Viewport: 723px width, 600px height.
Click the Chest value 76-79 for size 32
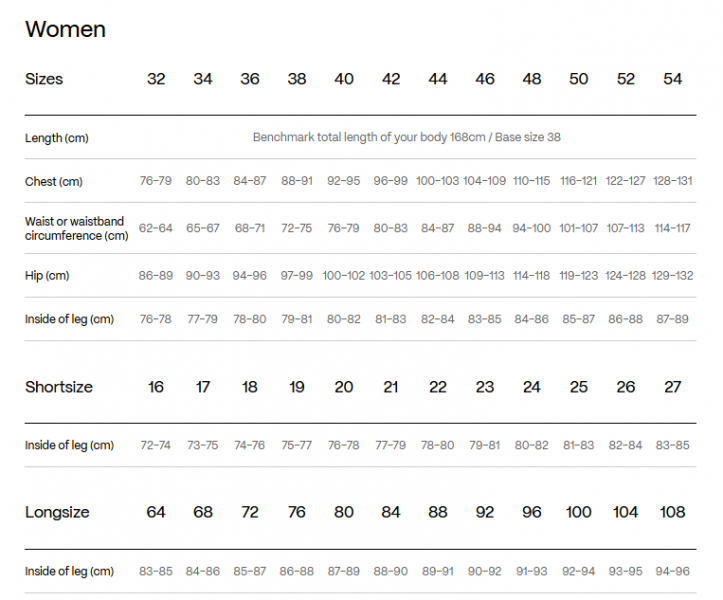(156, 181)
